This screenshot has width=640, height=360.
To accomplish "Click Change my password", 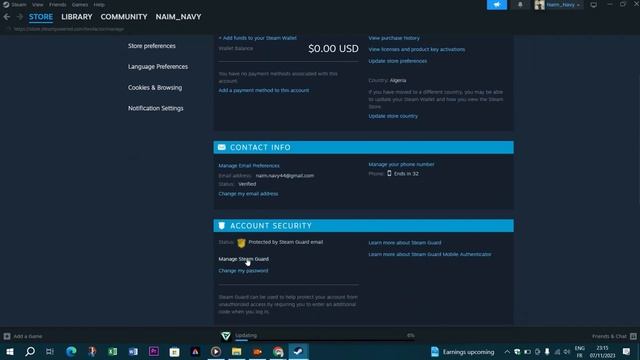I will (243, 271).
